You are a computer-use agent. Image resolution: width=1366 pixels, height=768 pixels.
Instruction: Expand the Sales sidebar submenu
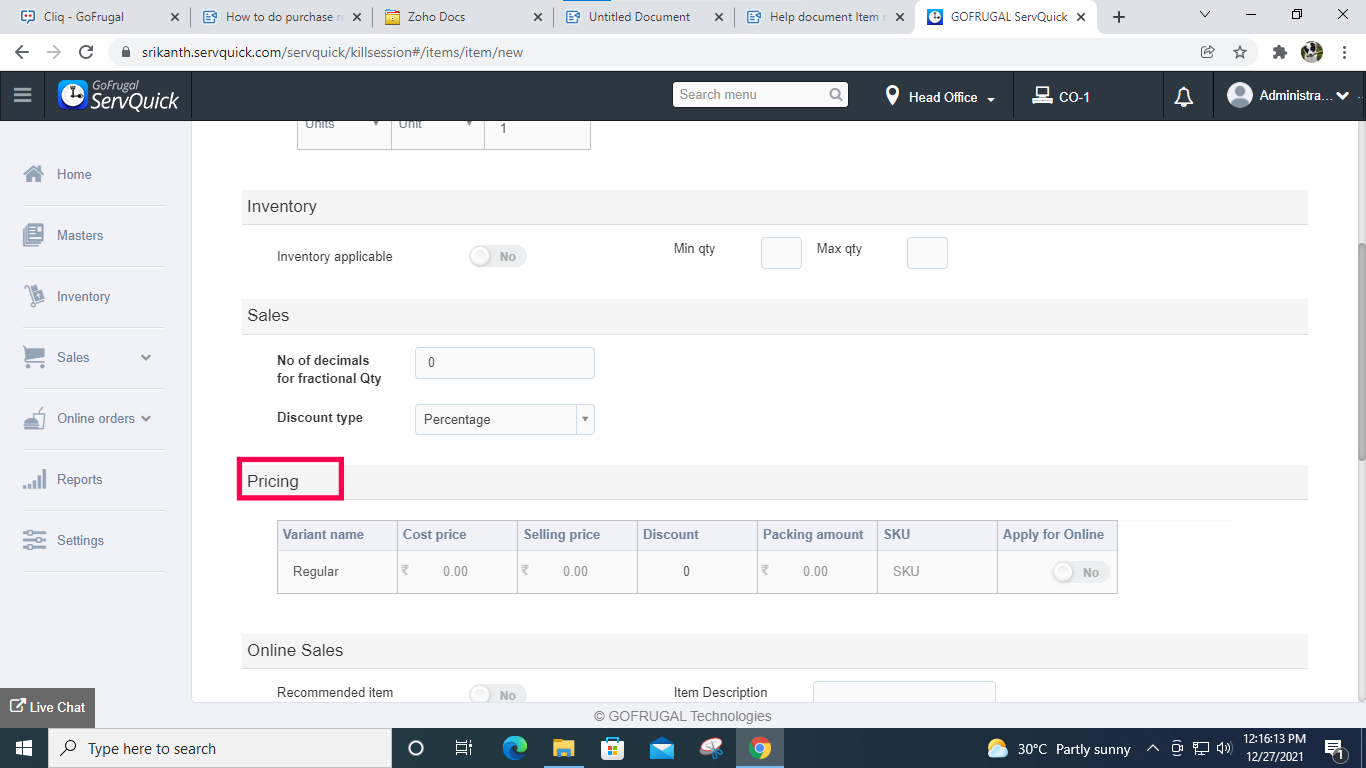coord(146,357)
